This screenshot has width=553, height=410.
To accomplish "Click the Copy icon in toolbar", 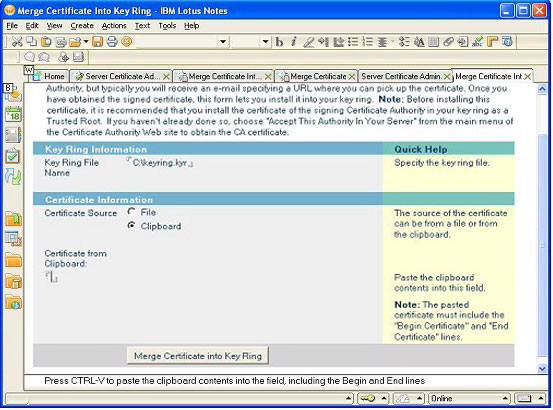I will tap(32, 42).
